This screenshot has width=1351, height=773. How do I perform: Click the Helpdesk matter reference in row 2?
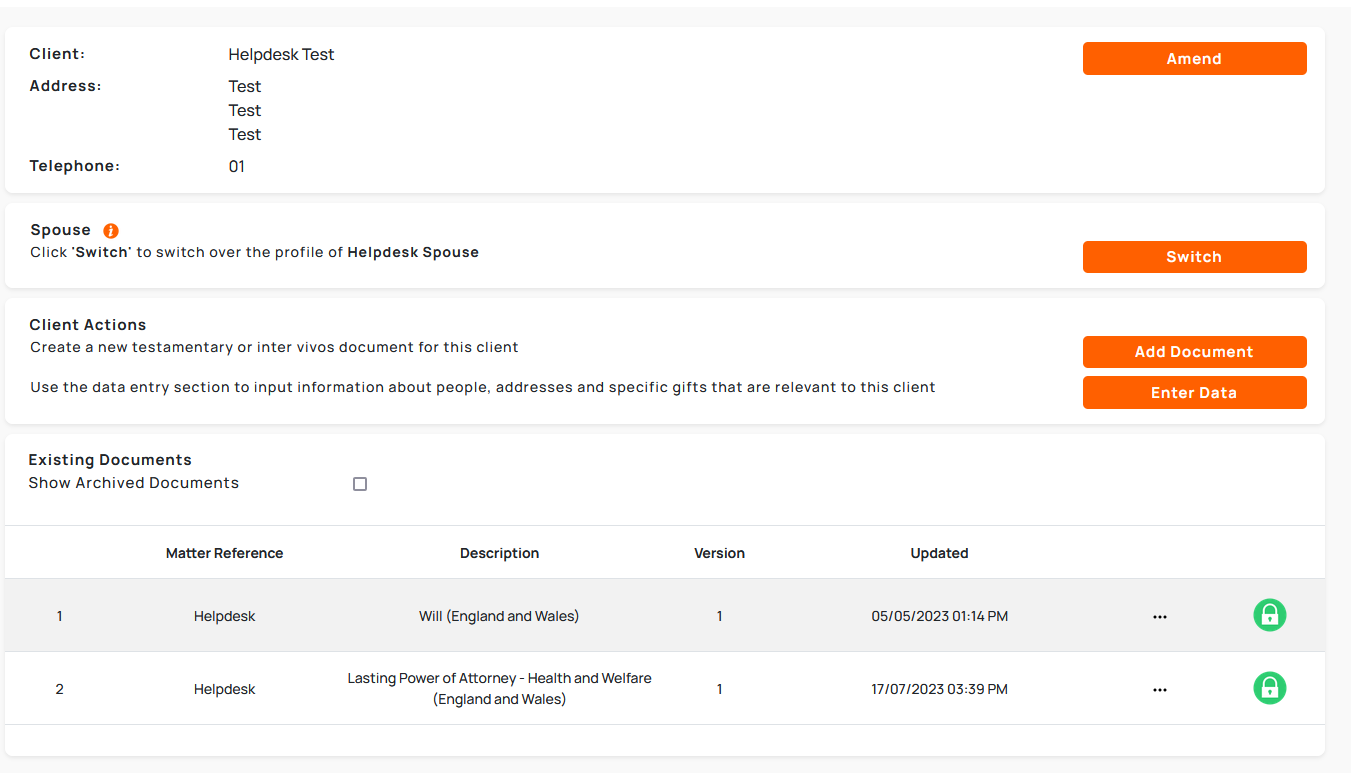(224, 689)
